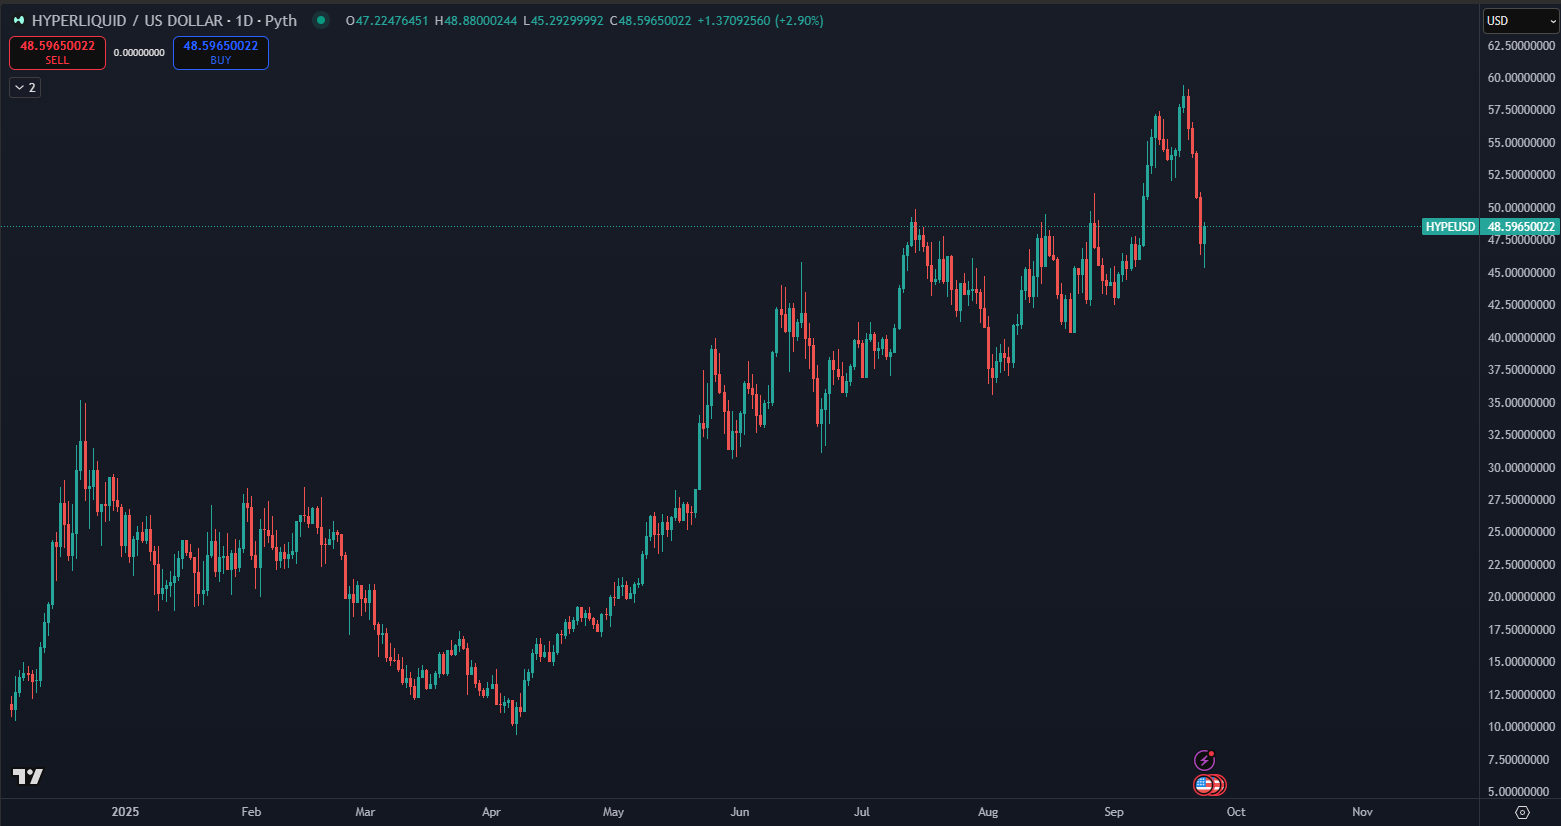1561x826 pixels.
Task: Click the close value C48.59650022
Action: tap(650, 20)
